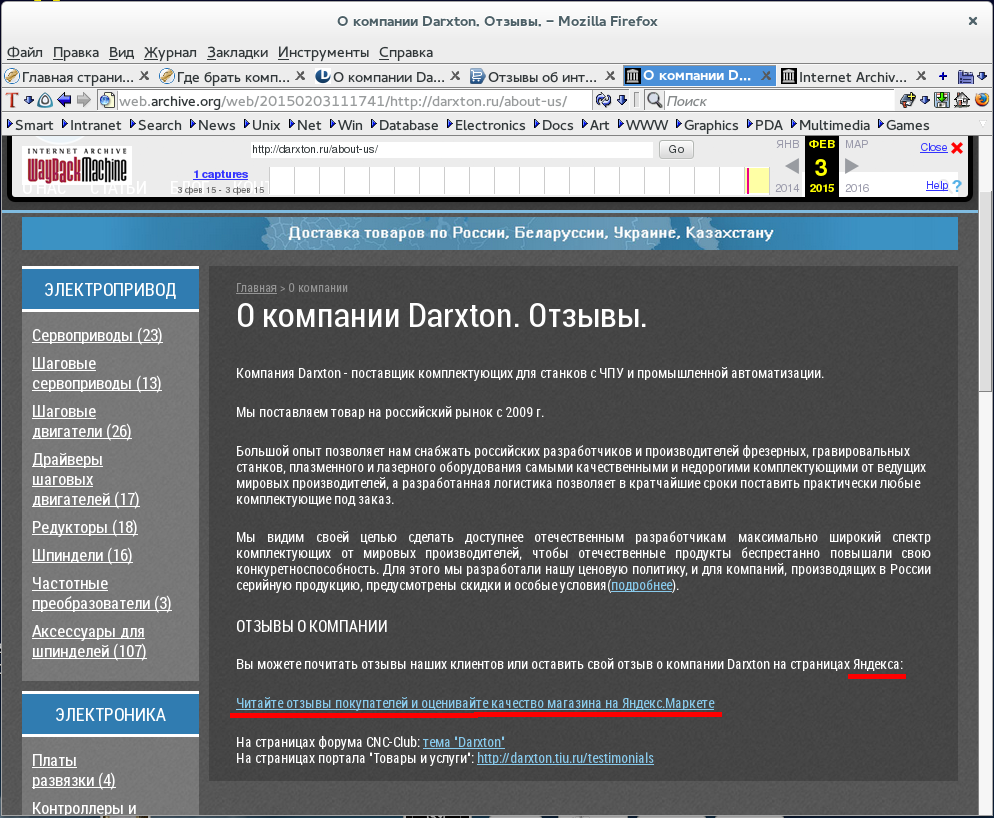Focus the Поиск search field
This screenshot has width=994, height=818.
pos(778,101)
